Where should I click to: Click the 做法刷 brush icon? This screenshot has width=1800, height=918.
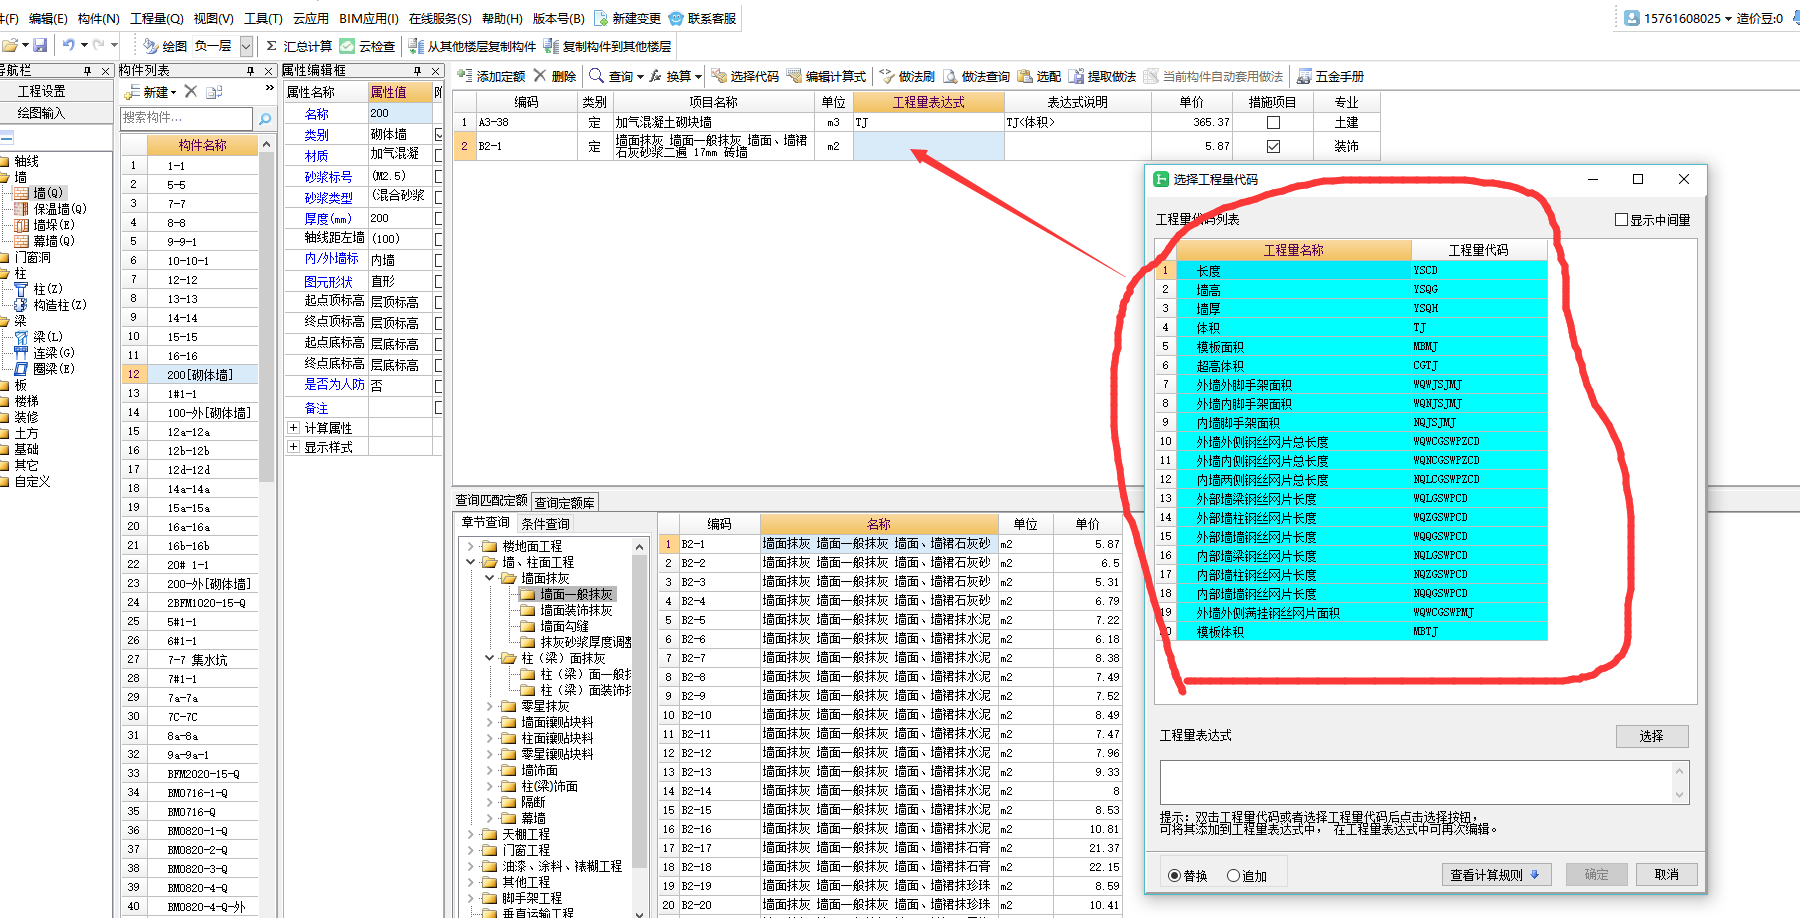click(887, 76)
